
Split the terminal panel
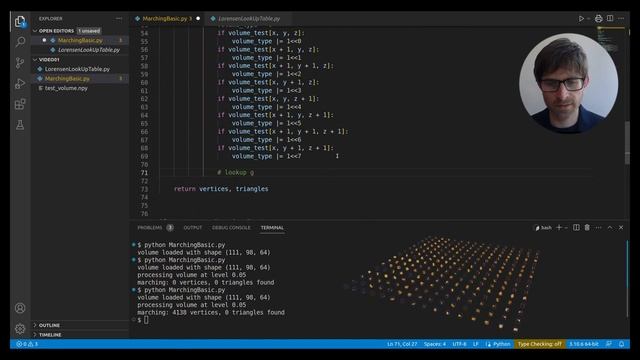pos(576,227)
